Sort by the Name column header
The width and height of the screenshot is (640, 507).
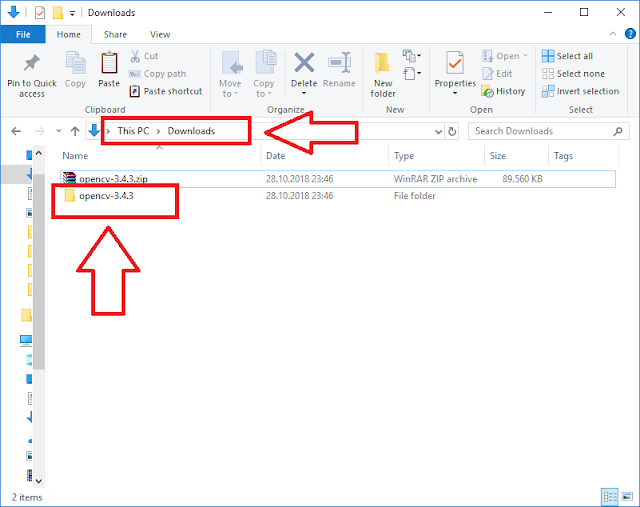point(75,156)
